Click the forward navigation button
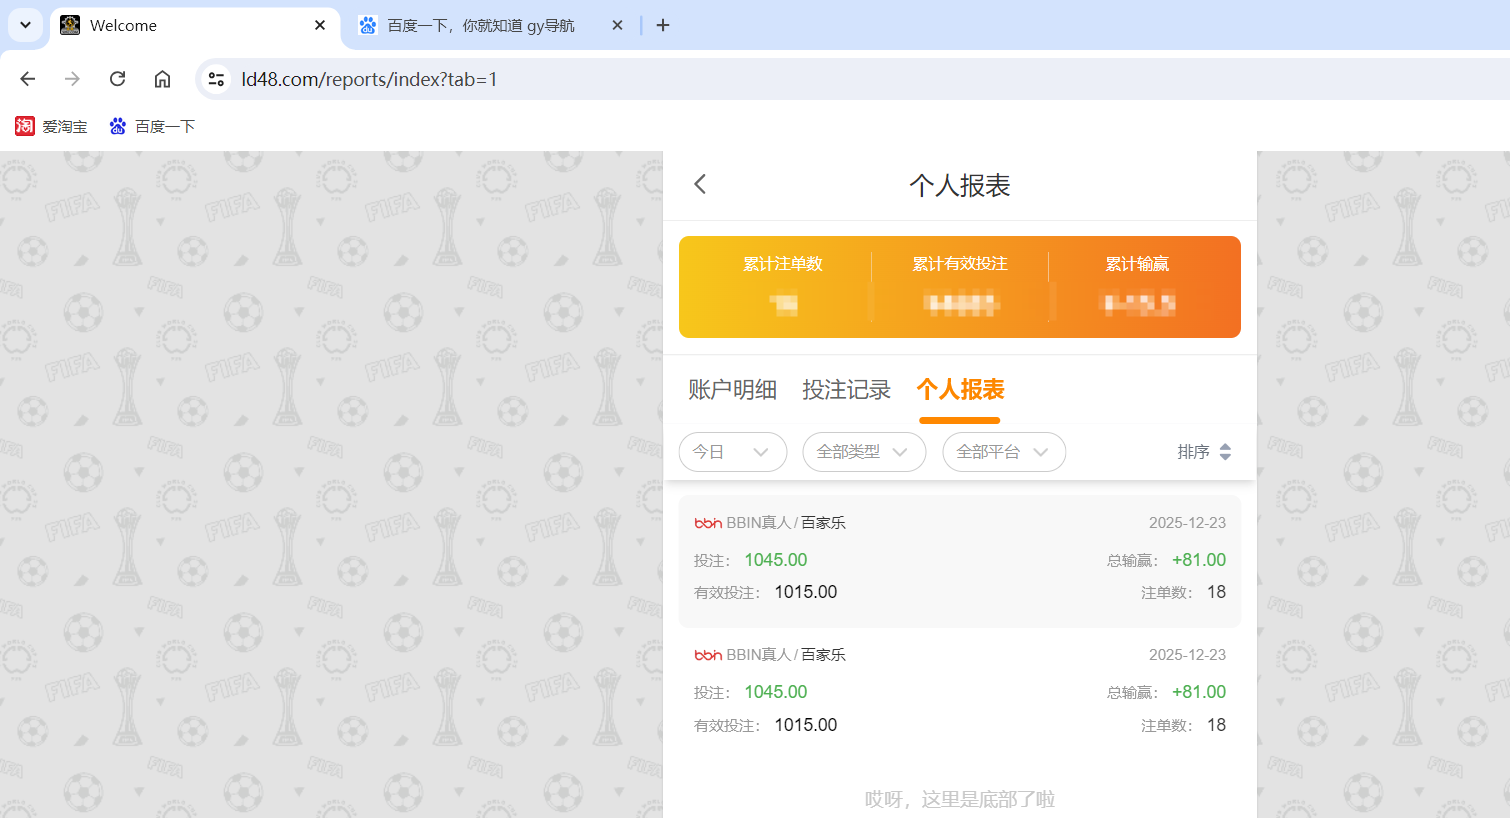1510x818 pixels. [72, 79]
